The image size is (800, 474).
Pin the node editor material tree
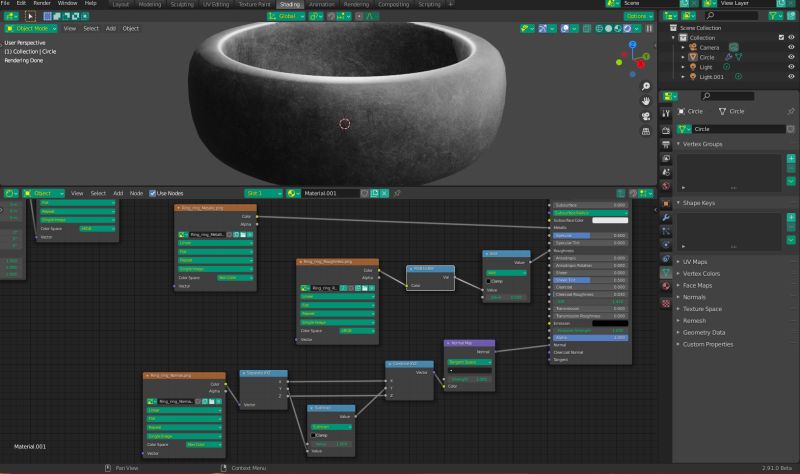[x=397, y=193]
